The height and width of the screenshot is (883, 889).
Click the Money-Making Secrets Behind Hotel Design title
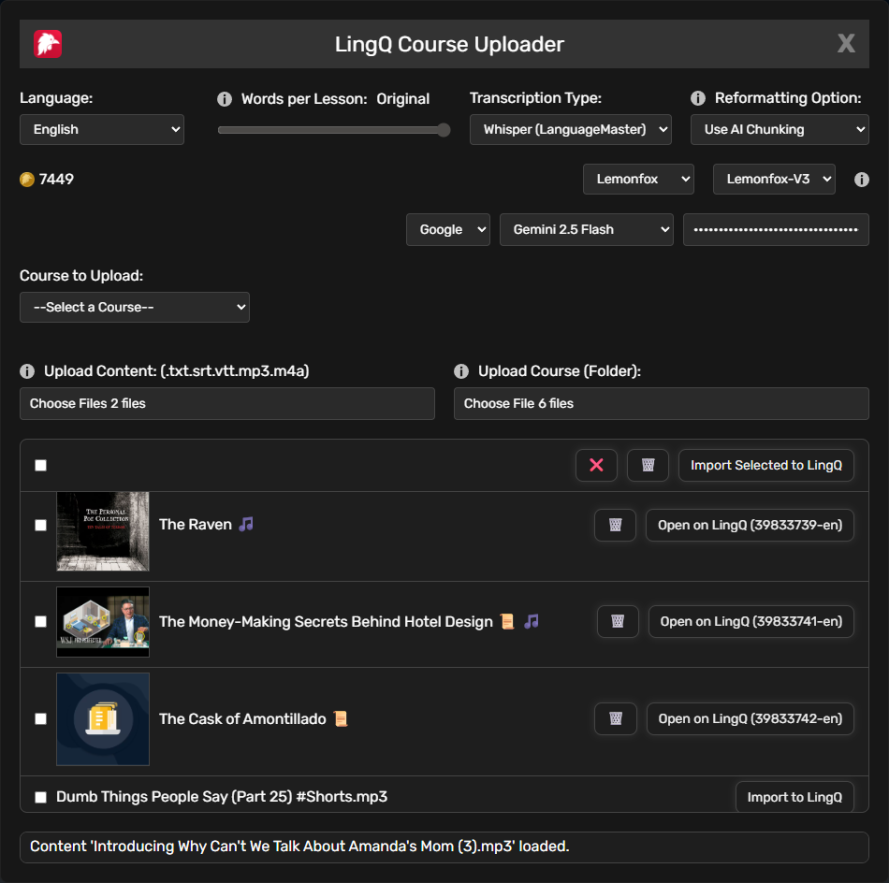pos(326,622)
